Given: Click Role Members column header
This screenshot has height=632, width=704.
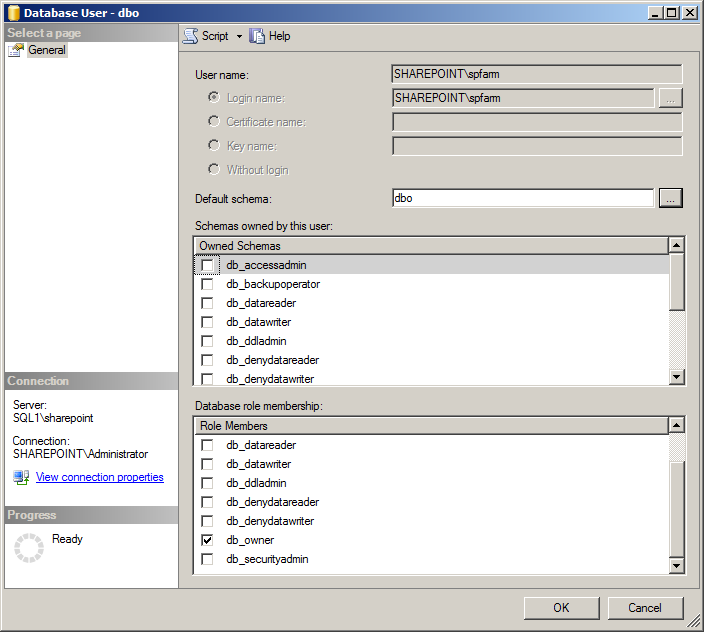Looking at the screenshot, I should click(x=431, y=426).
